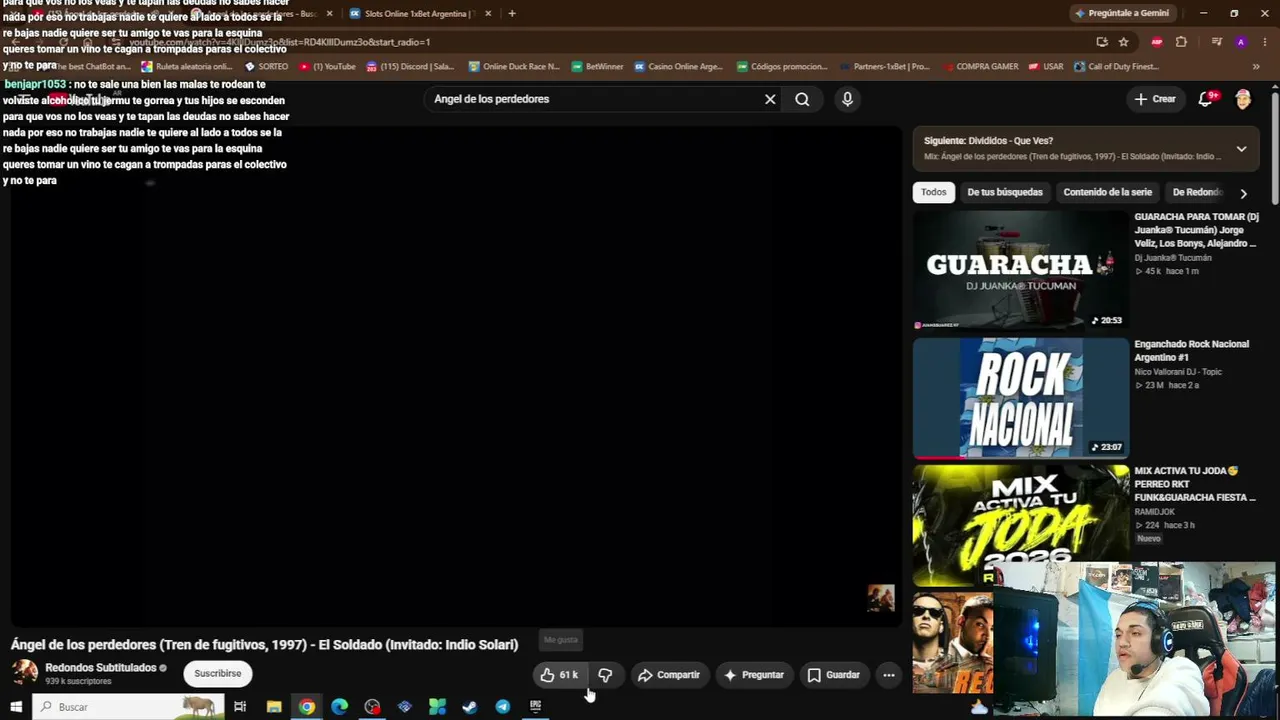1280x720 pixels.
Task: Open Steam from taskbar
Action: click(x=469, y=707)
